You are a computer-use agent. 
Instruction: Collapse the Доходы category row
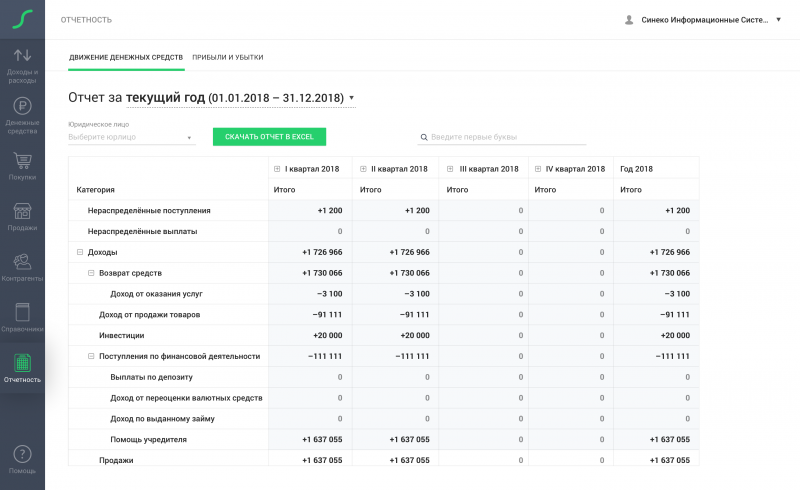click(x=80, y=252)
